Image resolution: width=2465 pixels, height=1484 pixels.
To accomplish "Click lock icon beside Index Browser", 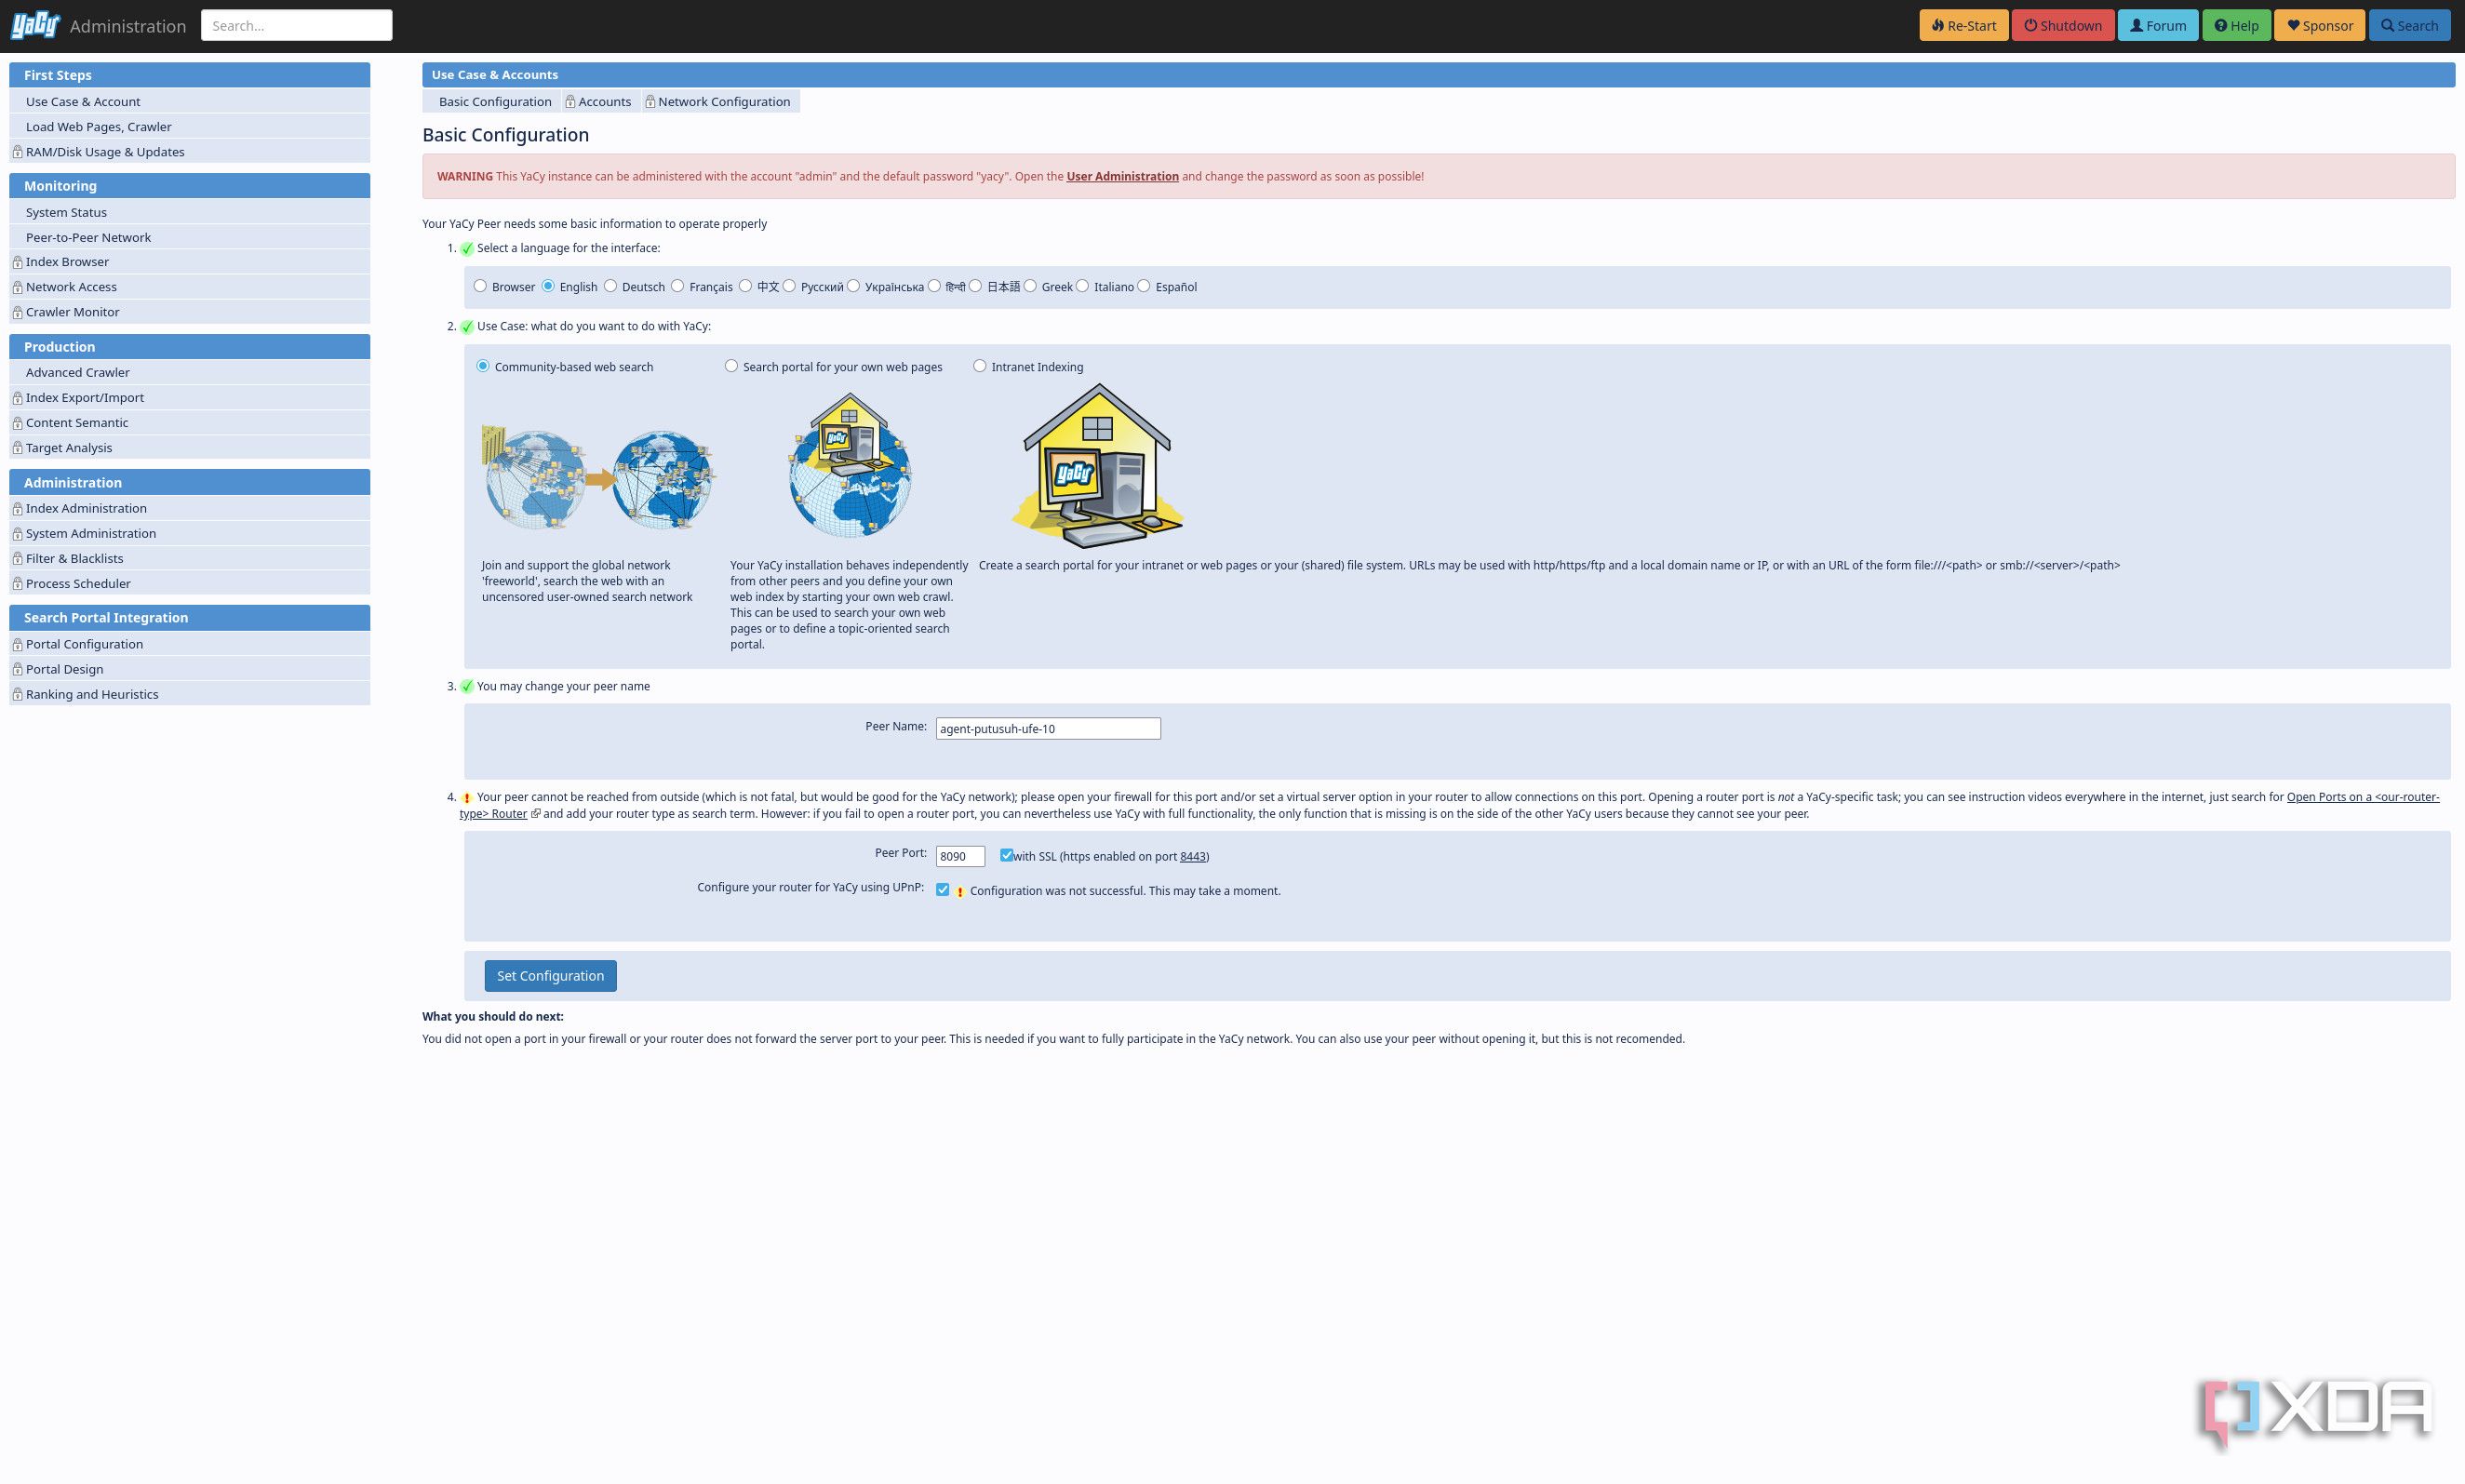I will 17,262.
